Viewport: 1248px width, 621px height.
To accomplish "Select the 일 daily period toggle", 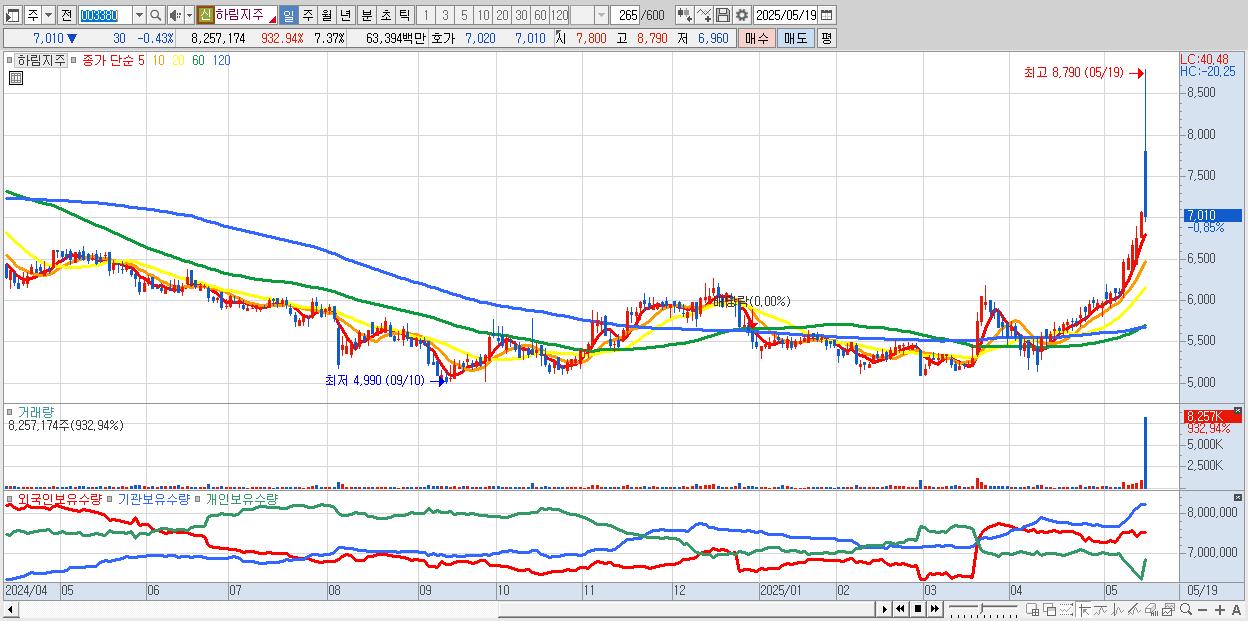I will click(x=289, y=15).
